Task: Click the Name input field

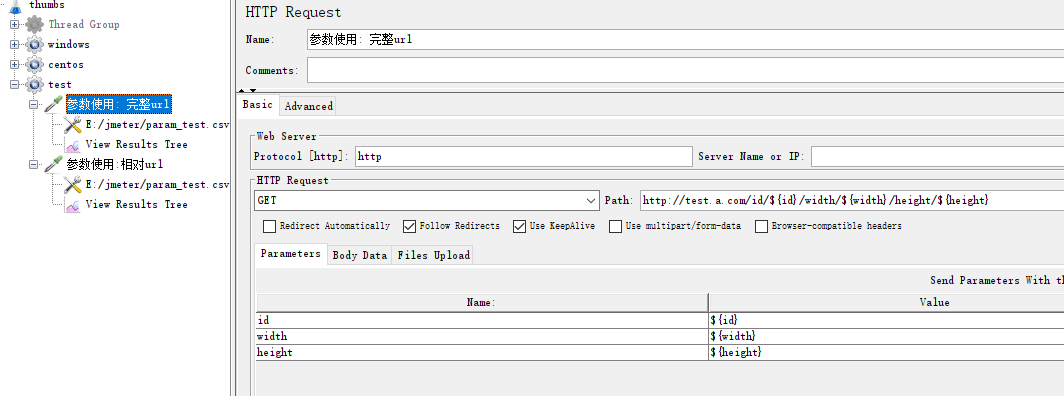Action: point(685,39)
